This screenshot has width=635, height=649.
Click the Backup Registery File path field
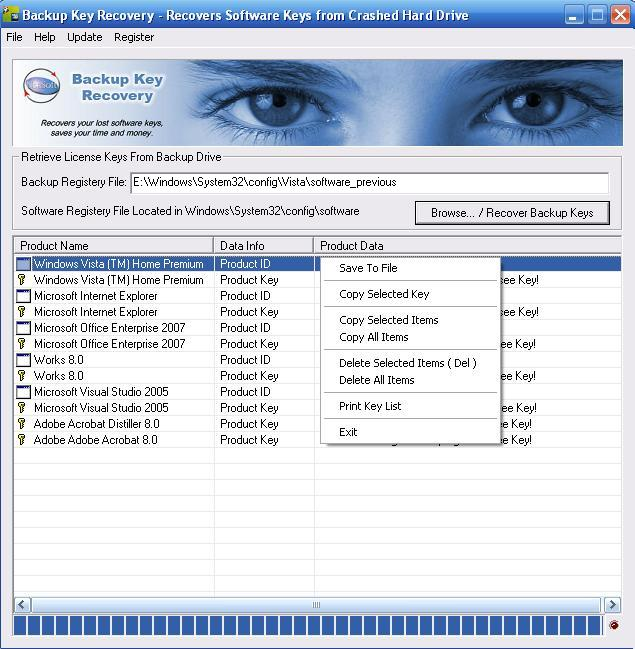click(x=370, y=183)
